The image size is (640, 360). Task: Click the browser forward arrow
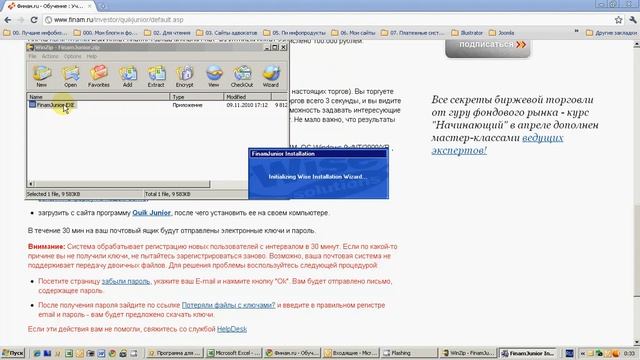pos(21,20)
